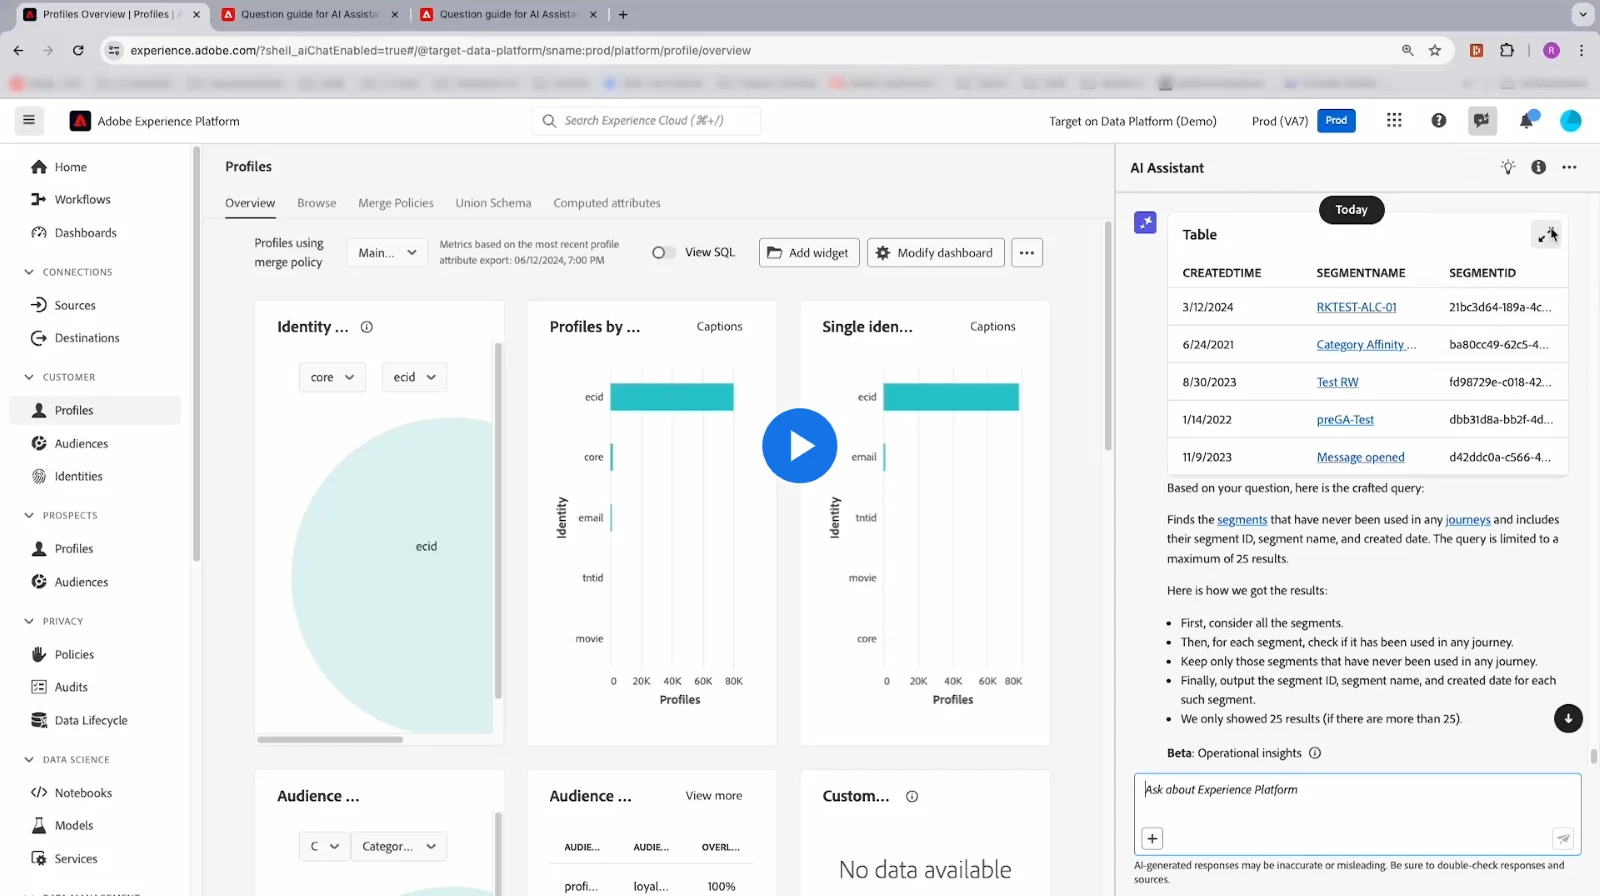Click the Identity widget horizontal scrollbar
This screenshot has width=1600, height=896.
coord(330,740)
